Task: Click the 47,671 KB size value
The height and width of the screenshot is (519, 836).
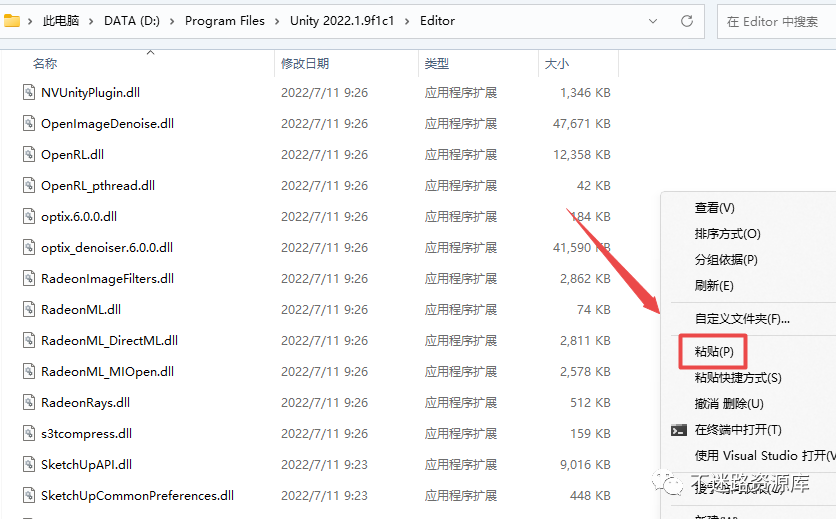Action: (x=581, y=123)
